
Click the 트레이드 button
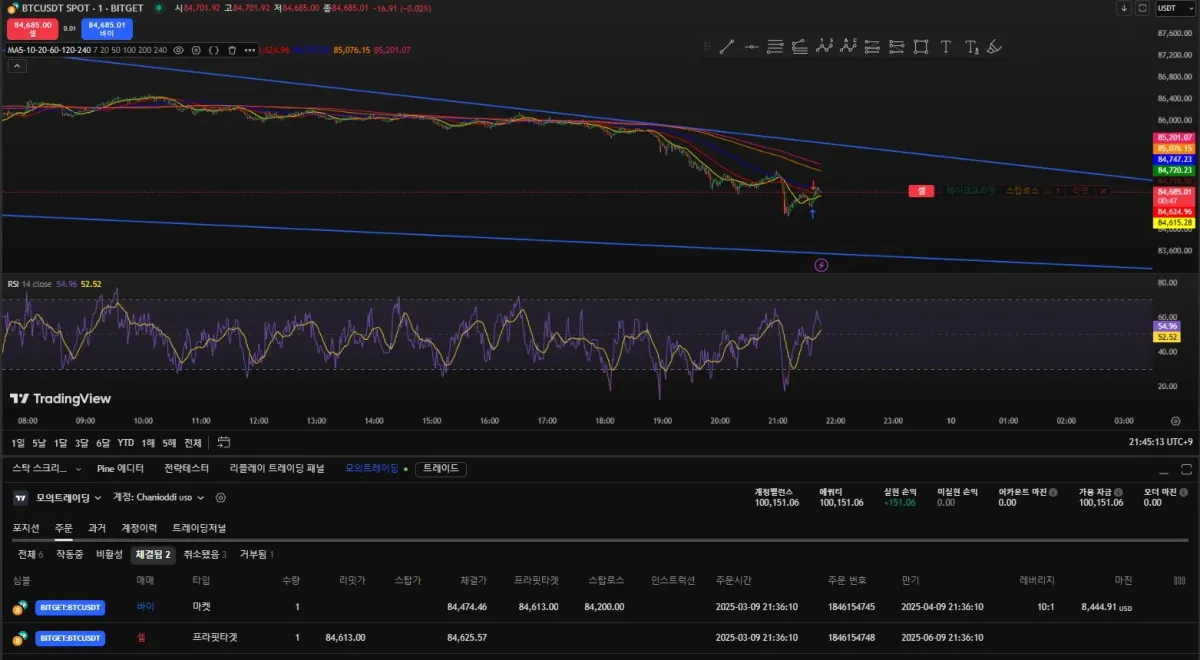tap(441, 468)
